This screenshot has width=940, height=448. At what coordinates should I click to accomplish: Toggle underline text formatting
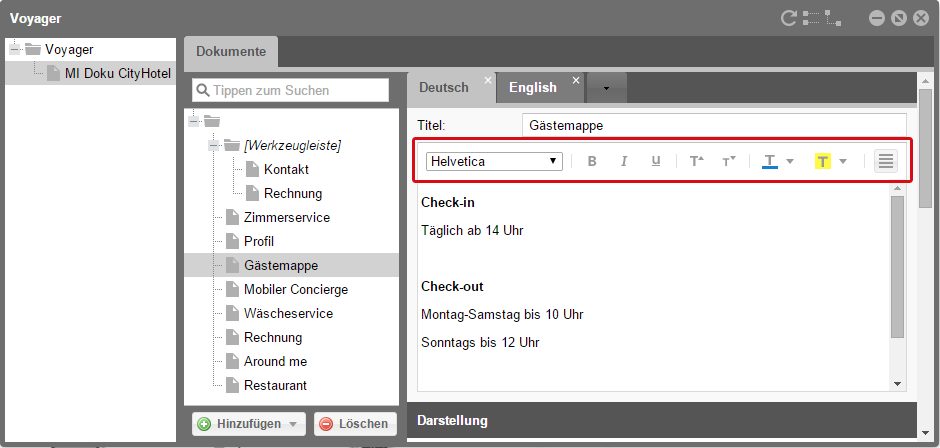coord(656,161)
